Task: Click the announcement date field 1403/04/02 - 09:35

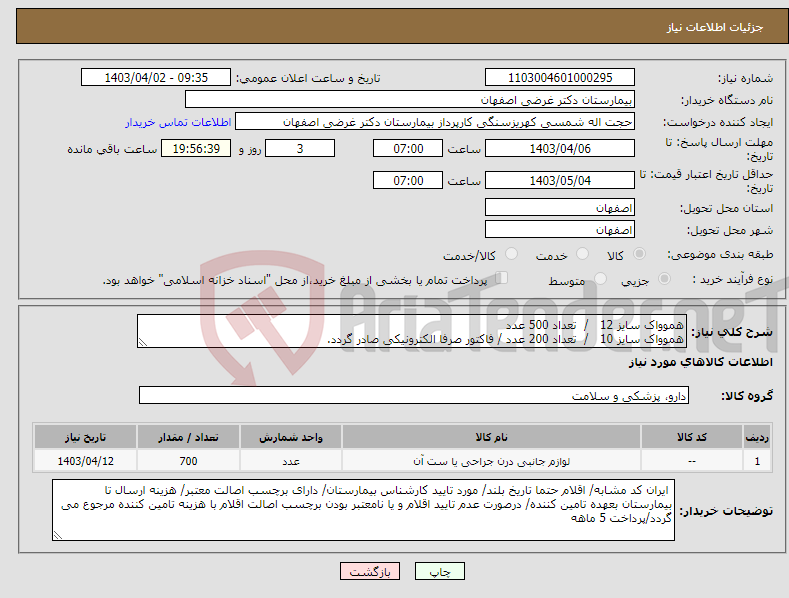Action: pos(156,78)
